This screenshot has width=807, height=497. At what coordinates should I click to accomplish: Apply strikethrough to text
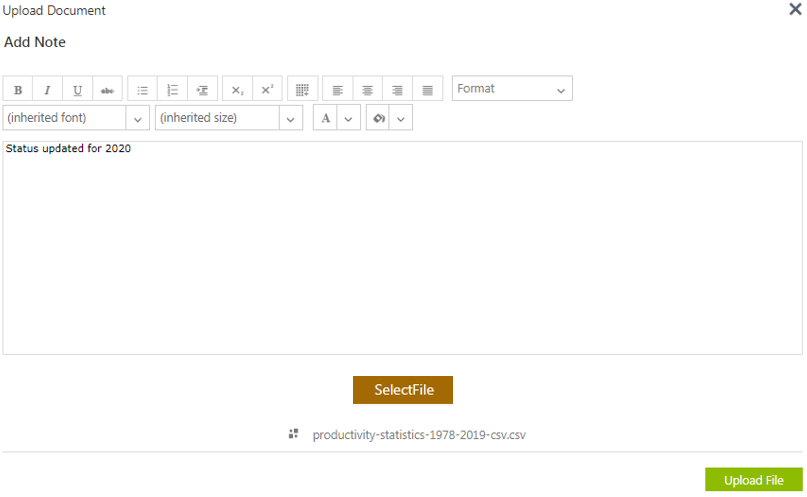coord(107,89)
